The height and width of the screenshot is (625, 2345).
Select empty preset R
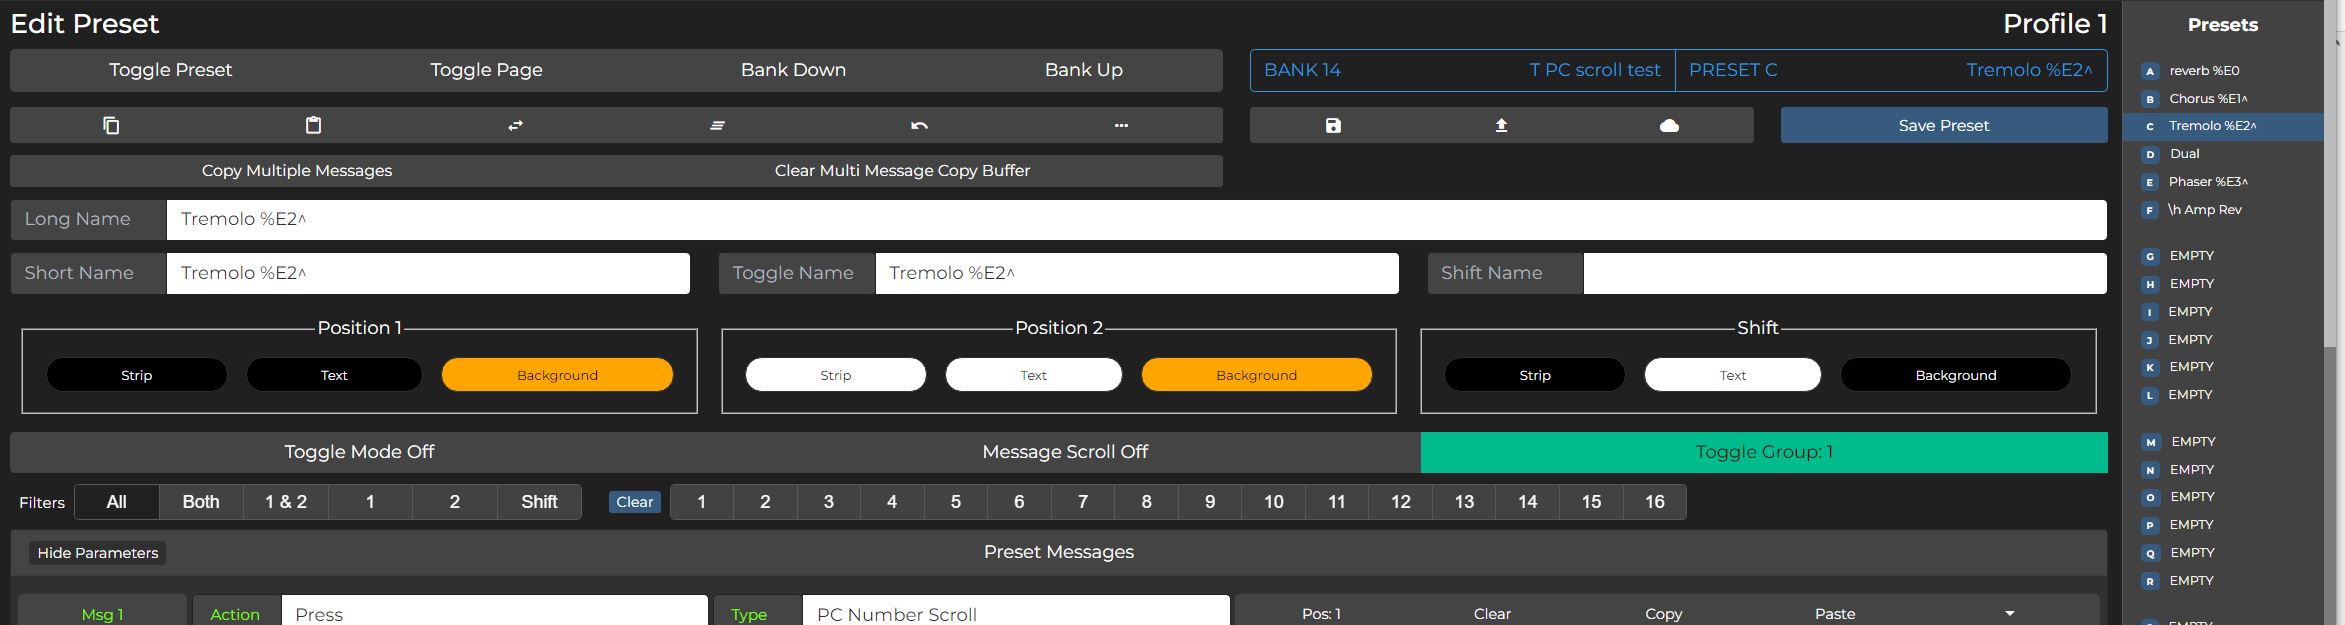tap(2222, 581)
